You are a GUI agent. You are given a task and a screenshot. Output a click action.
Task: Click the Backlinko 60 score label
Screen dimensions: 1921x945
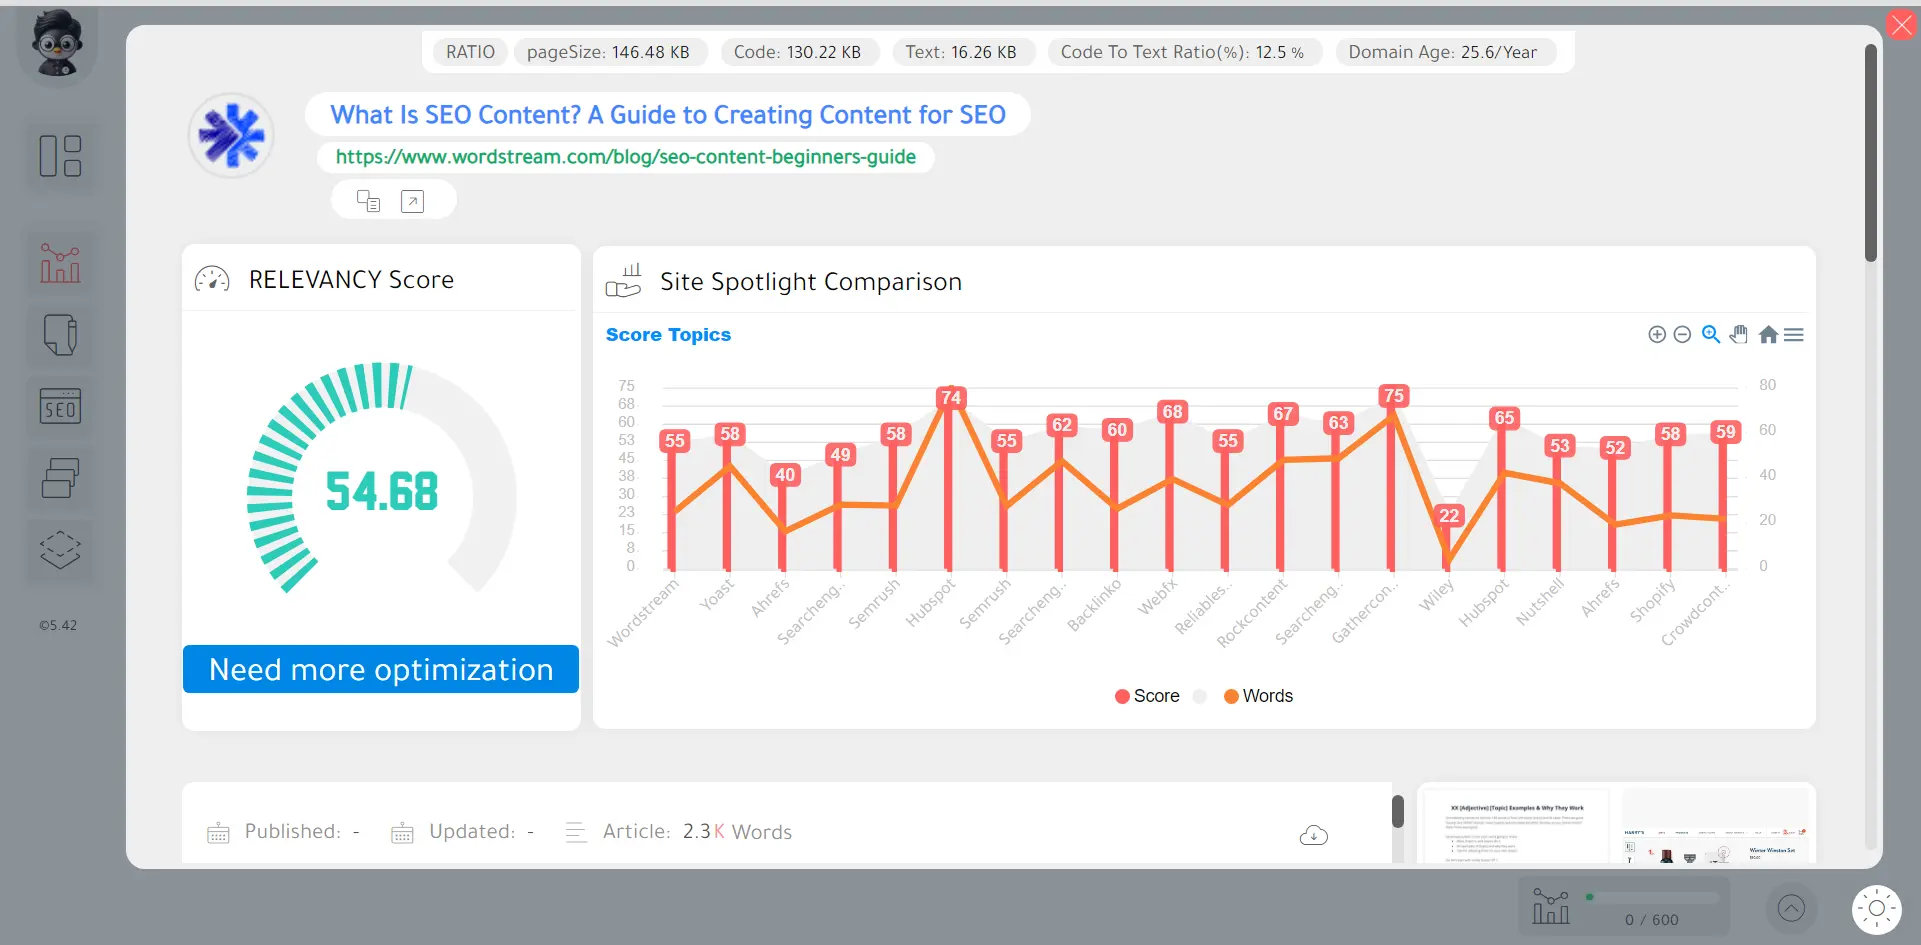[x=1117, y=429]
